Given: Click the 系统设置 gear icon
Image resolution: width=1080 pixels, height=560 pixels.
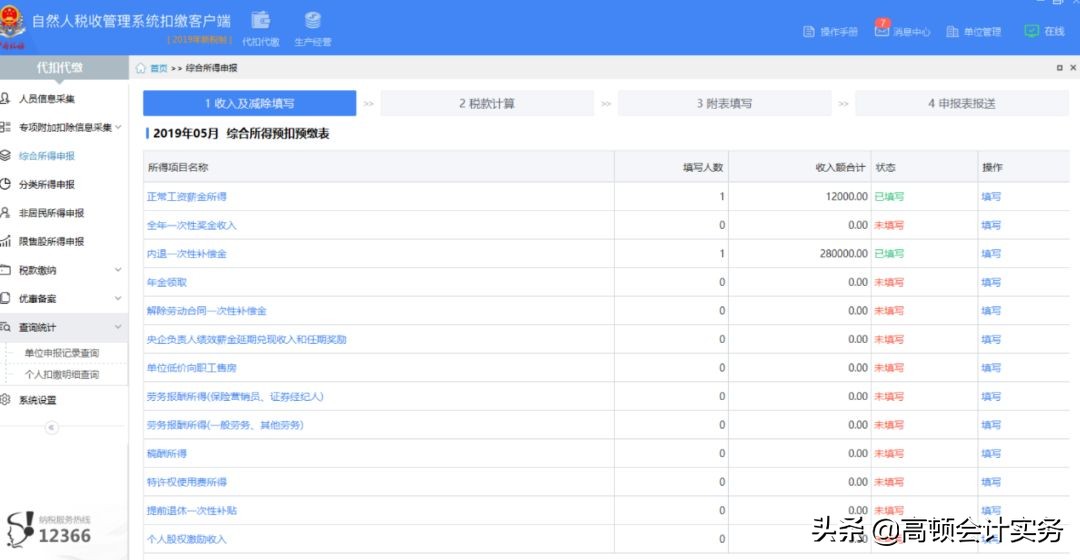Looking at the screenshot, I should pos(6,400).
